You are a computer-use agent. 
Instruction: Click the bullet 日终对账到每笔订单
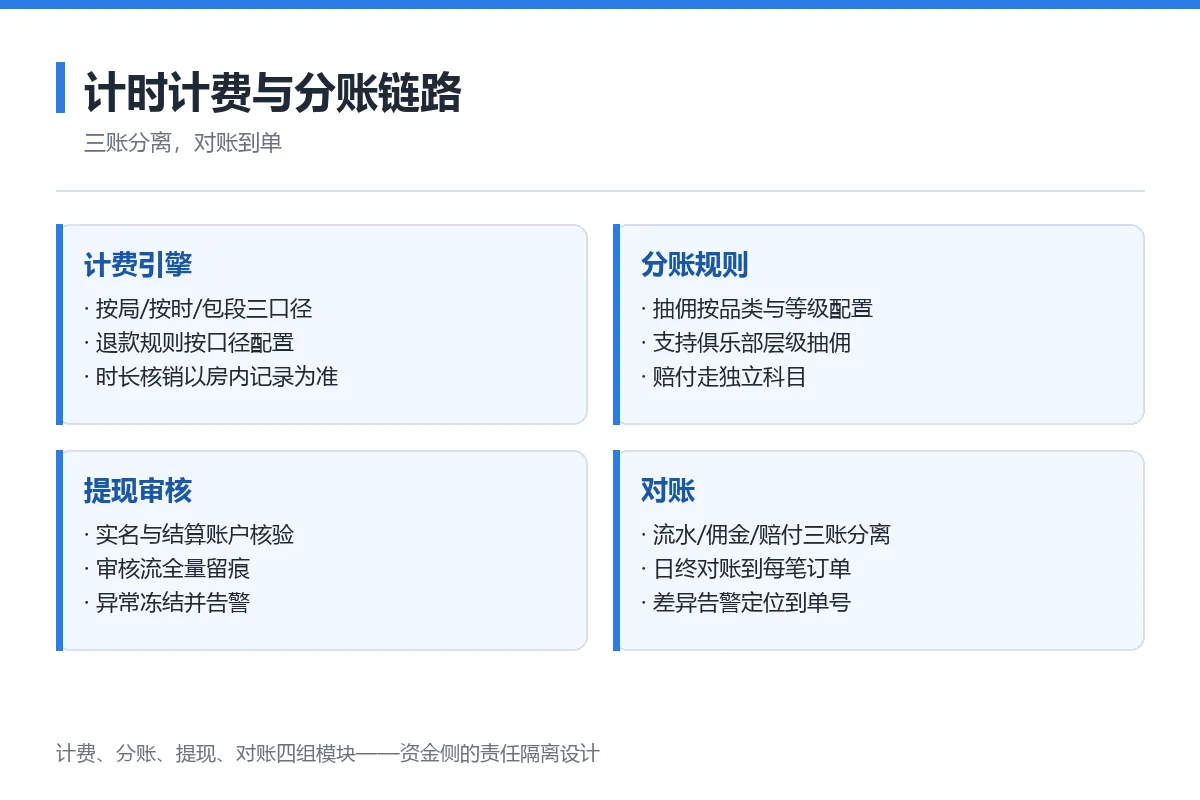[746, 569]
